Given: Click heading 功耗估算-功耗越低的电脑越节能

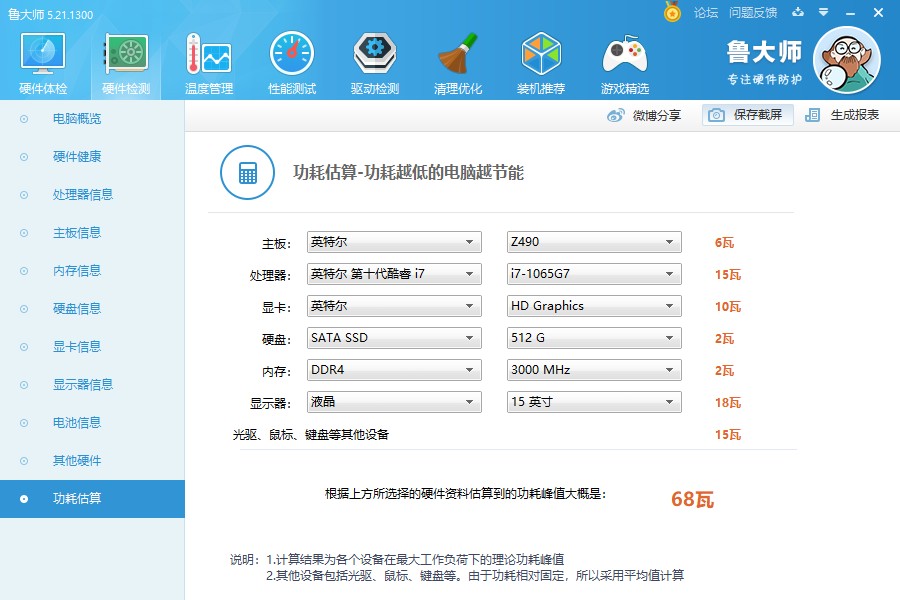Looking at the screenshot, I should 408,172.
